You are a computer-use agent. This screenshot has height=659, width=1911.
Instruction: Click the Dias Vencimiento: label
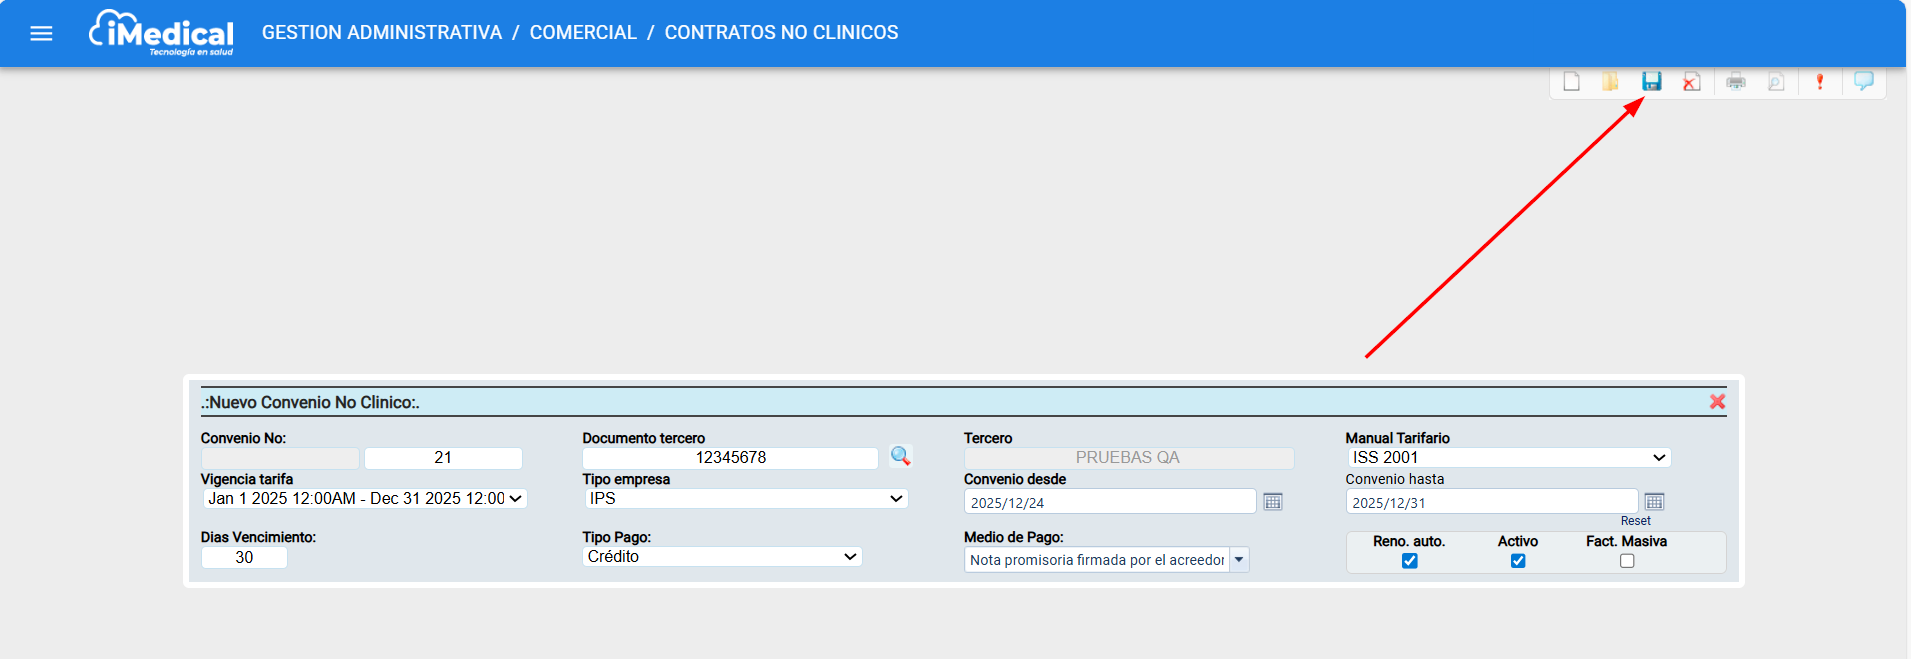pyautogui.click(x=258, y=537)
